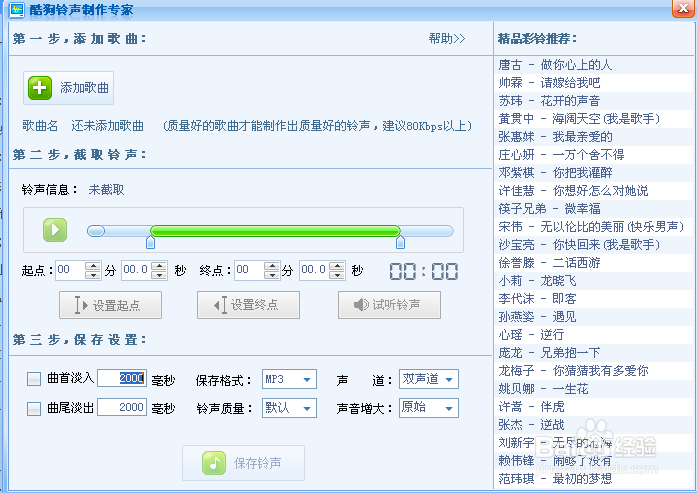Image resolution: width=697 pixels, height=493 pixels.
Task: Click the start marker handle on the timeline
Action: (x=151, y=242)
